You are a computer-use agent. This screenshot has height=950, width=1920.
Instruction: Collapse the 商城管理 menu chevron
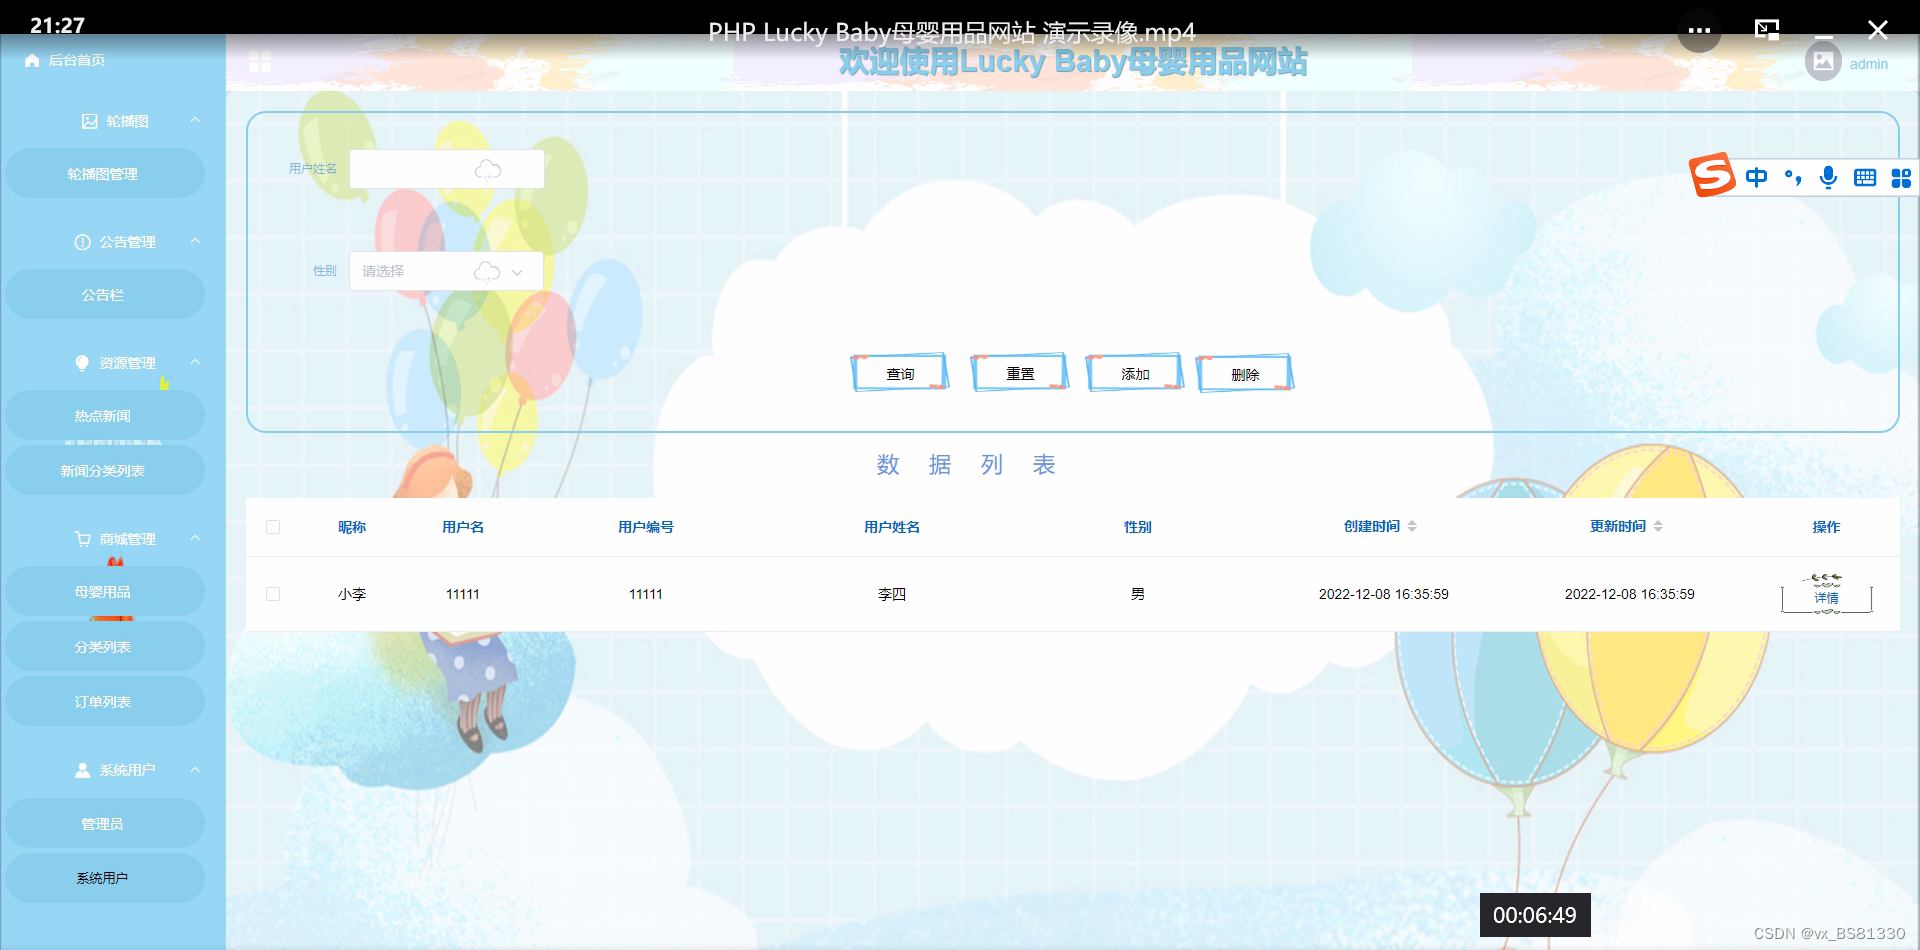pyautogui.click(x=195, y=538)
